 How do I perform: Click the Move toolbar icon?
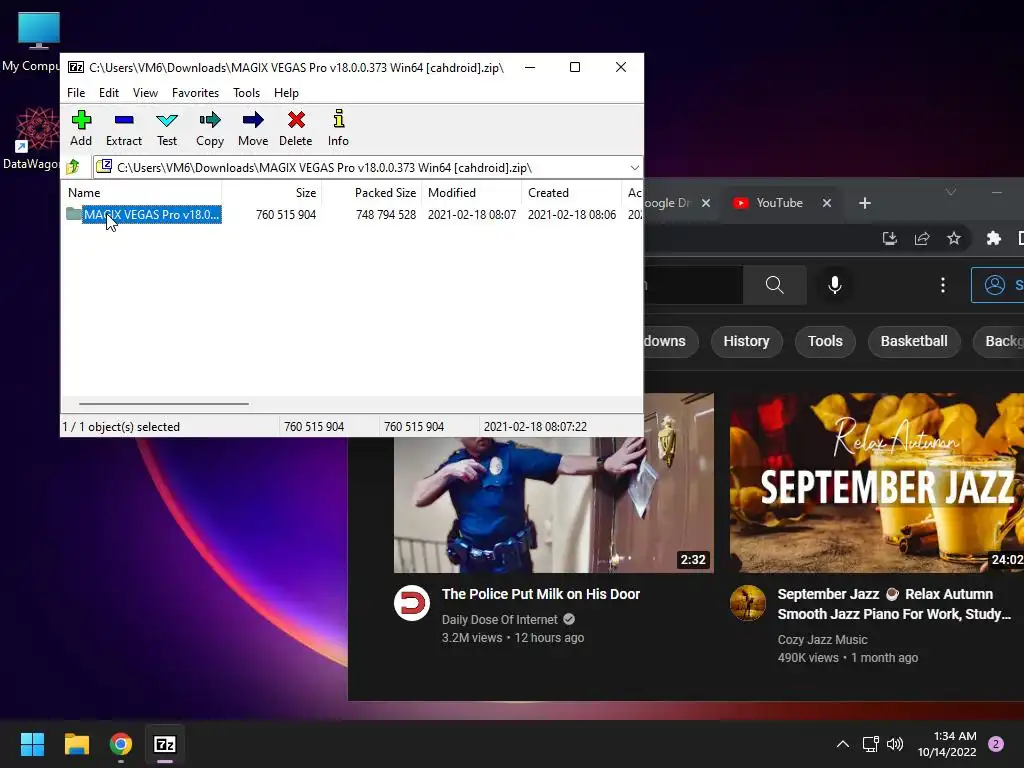click(253, 128)
